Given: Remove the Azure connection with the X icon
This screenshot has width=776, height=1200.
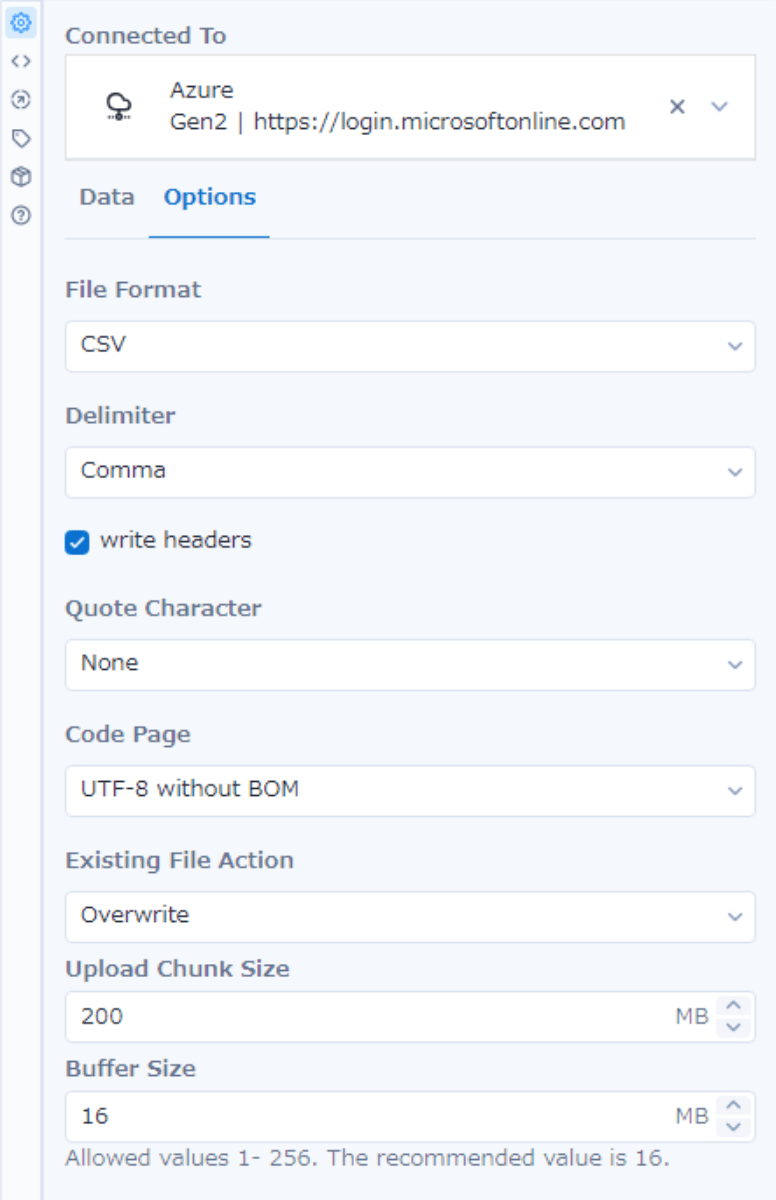Looking at the screenshot, I should [676, 107].
